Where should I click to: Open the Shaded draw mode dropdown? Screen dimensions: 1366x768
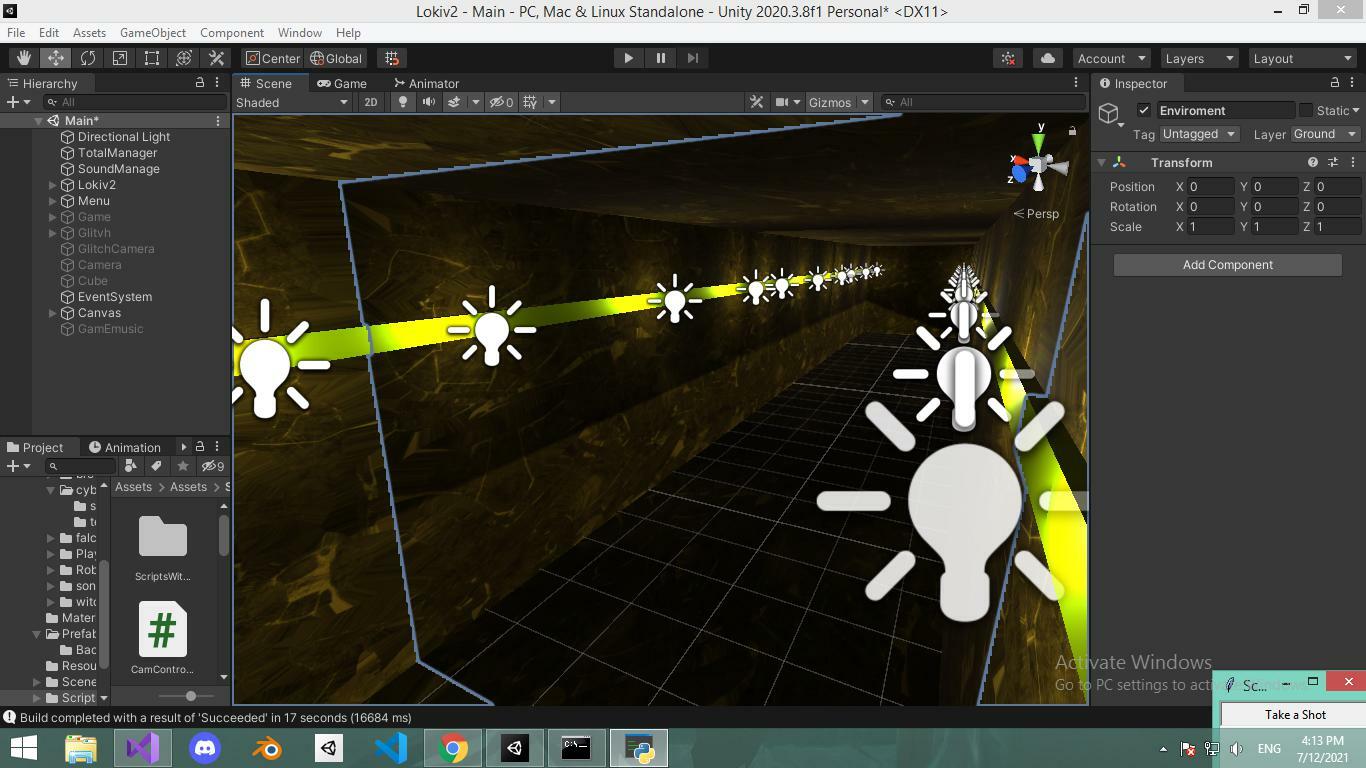coord(292,102)
